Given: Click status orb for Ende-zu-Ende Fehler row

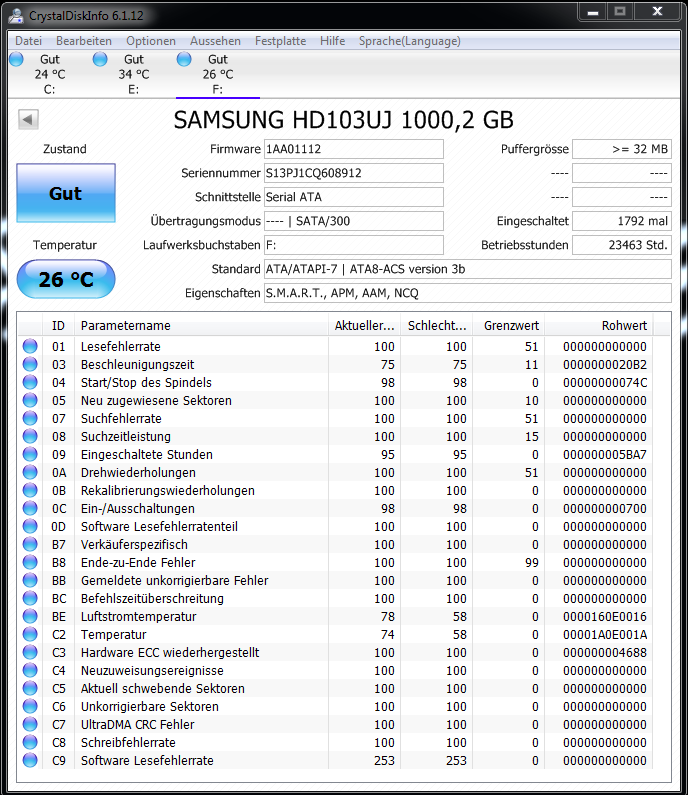Looking at the screenshot, I should 30,562.
